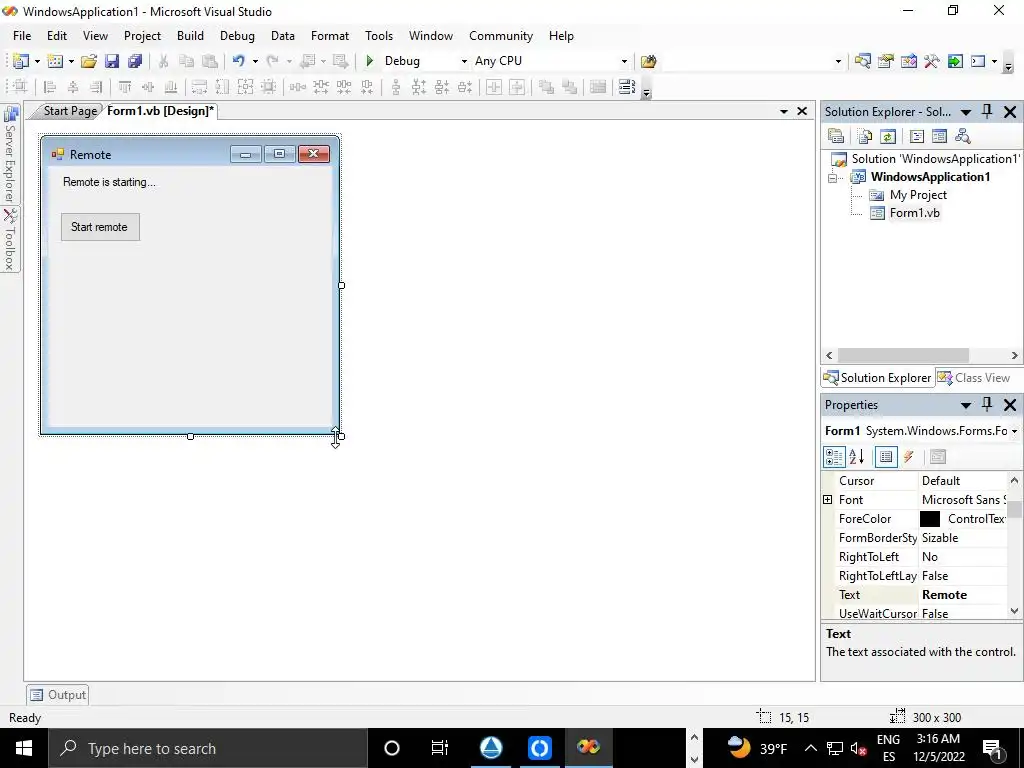Screen dimensions: 1024x768
Task: Pin the Properties panel
Action: point(987,405)
